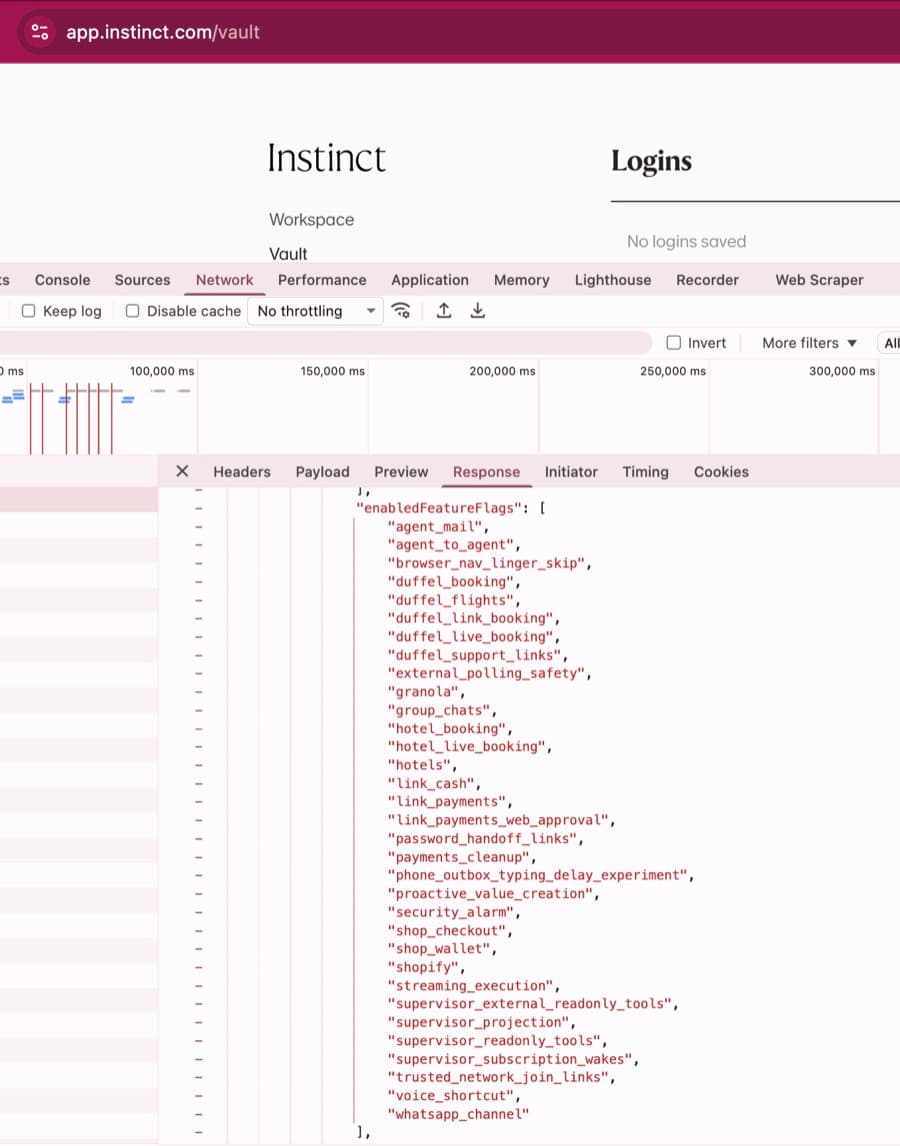Screen dimensions: 900x1146
Task: Click the export HAR download icon
Action: [x=477, y=311]
